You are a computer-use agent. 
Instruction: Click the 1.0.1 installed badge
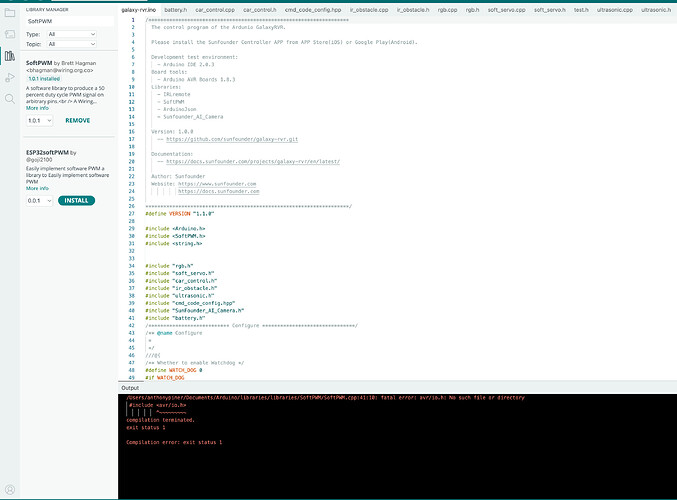pyautogui.click(x=44, y=79)
